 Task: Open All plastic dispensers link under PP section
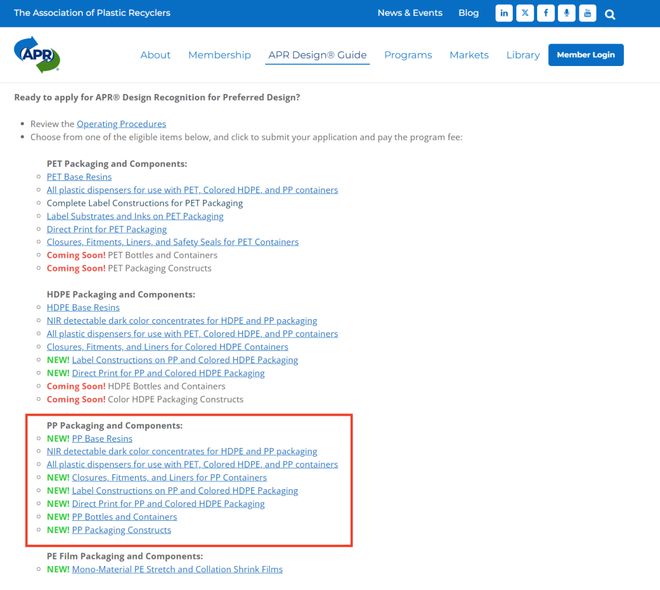(192, 465)
